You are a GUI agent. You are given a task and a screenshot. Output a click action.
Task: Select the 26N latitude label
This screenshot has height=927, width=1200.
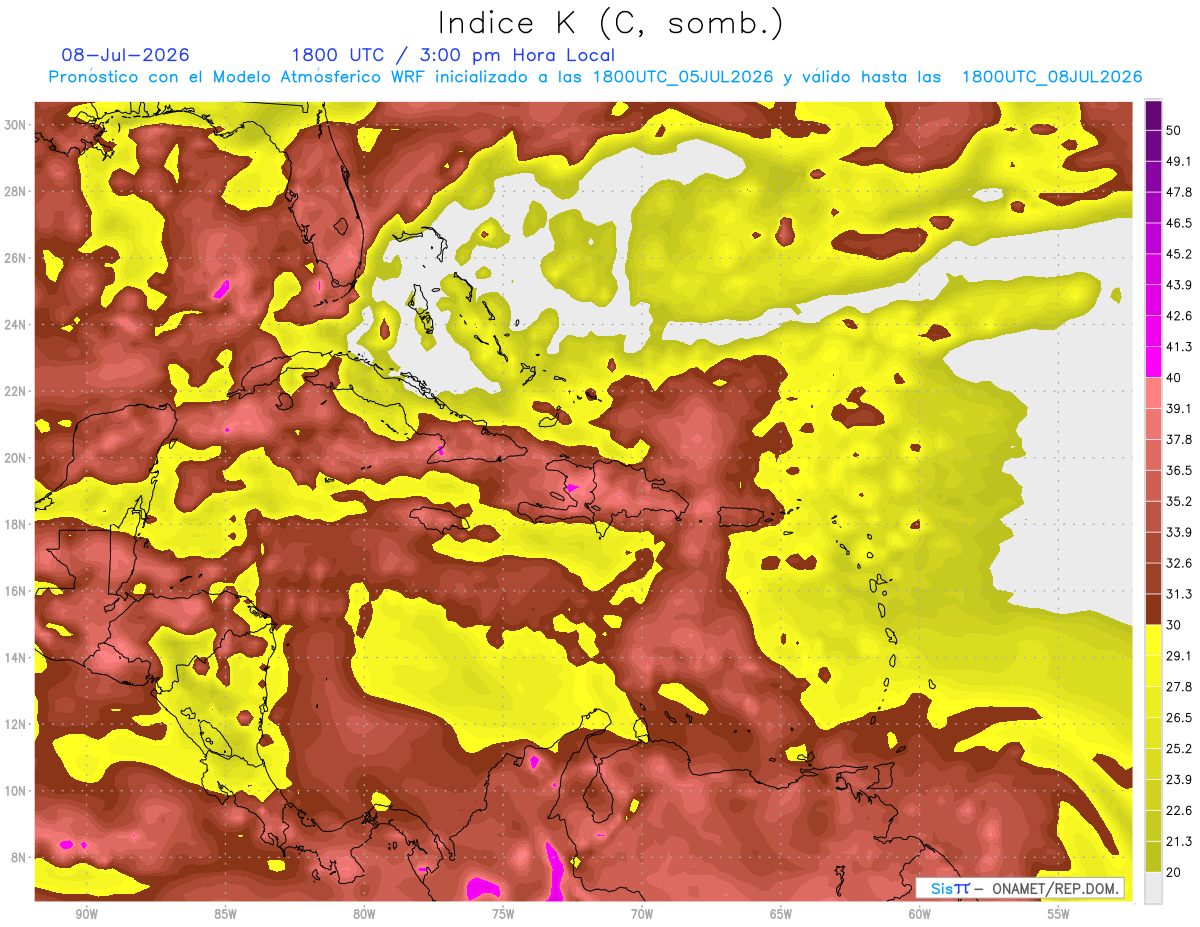point(16,258)
